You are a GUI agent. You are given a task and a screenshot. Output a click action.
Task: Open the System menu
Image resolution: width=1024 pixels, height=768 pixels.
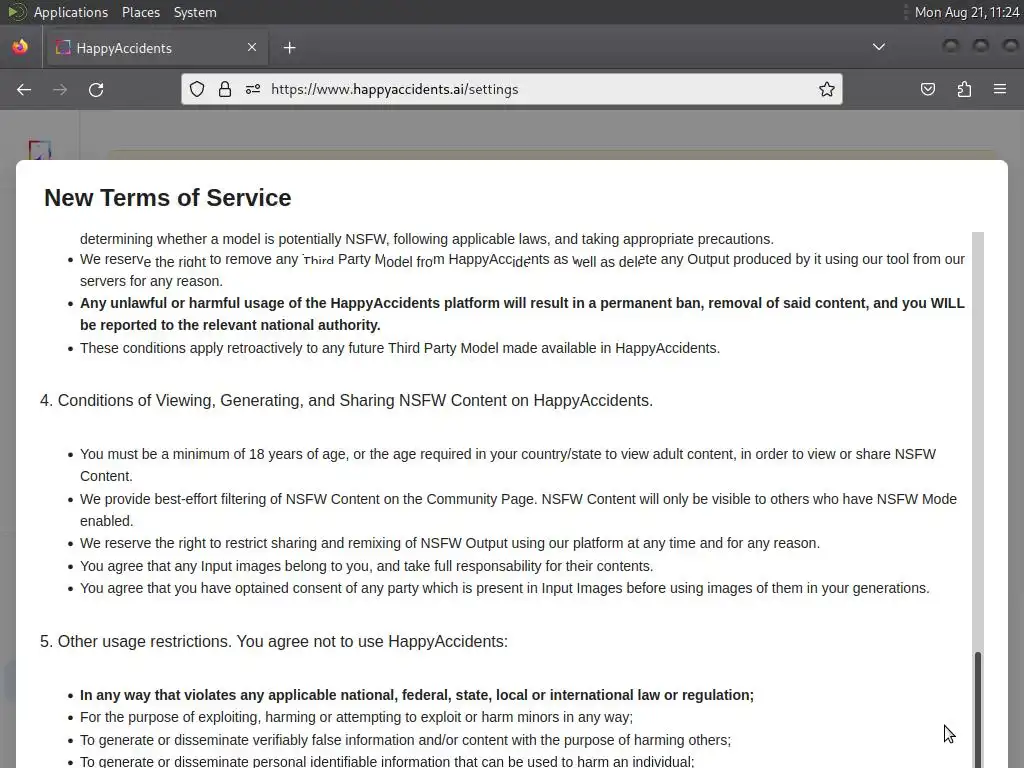click(195, 12)
